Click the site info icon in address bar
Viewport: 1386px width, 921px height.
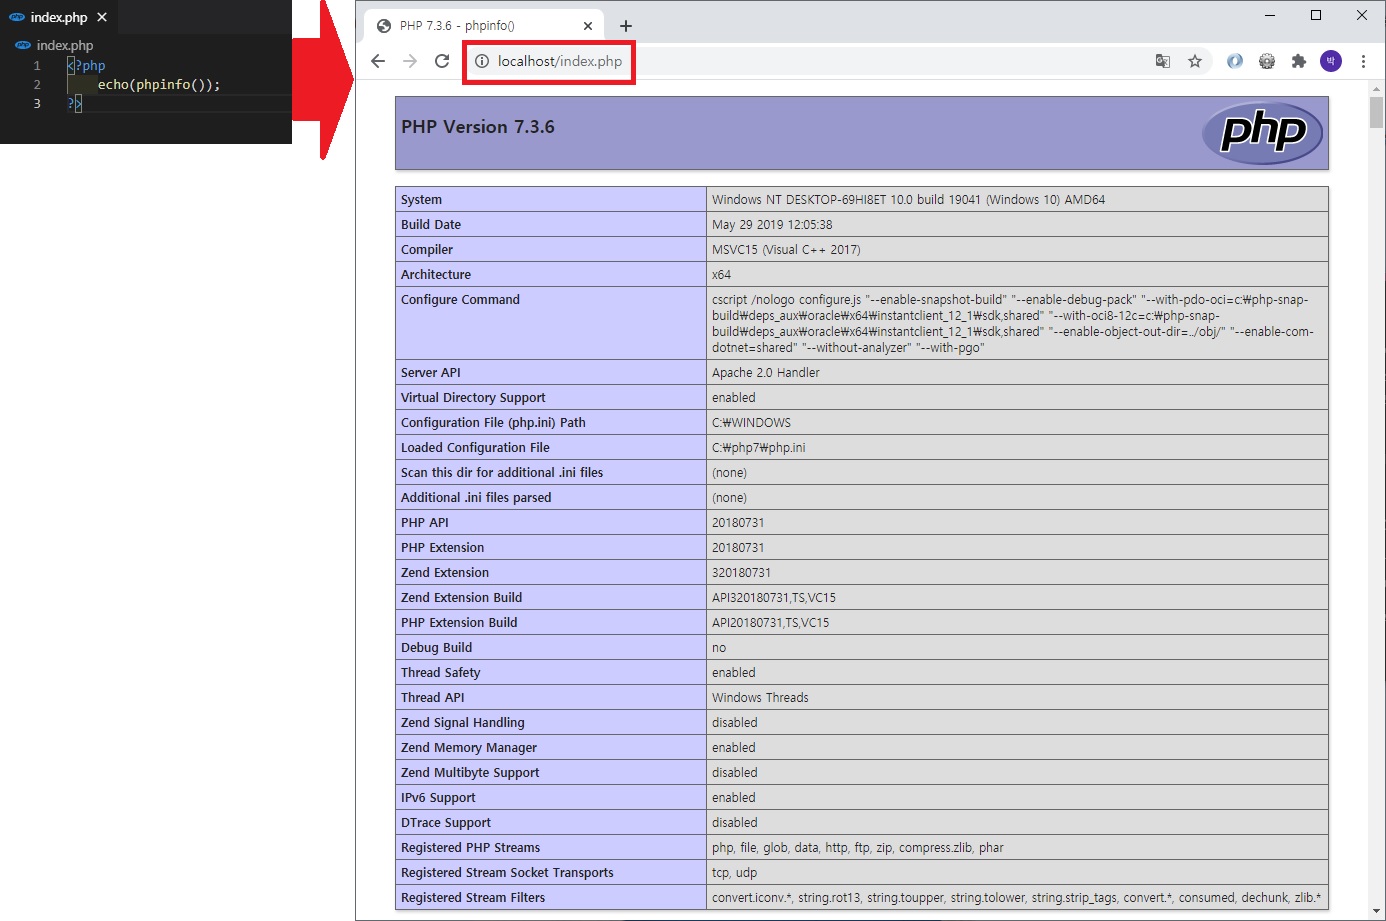pyautogui.click(x=482, y=61)
